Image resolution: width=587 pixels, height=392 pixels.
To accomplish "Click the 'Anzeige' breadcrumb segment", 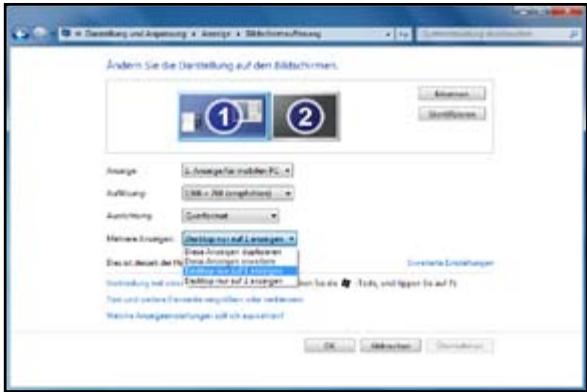I will coord(216,34).
